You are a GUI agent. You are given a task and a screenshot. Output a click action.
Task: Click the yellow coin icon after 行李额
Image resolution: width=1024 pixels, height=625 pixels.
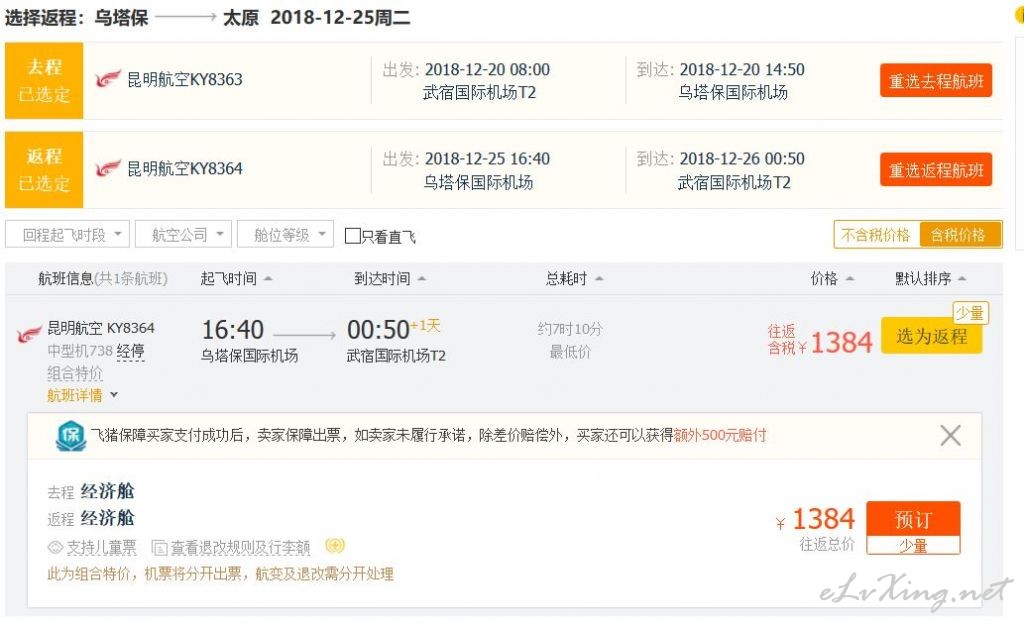[335, 545]
